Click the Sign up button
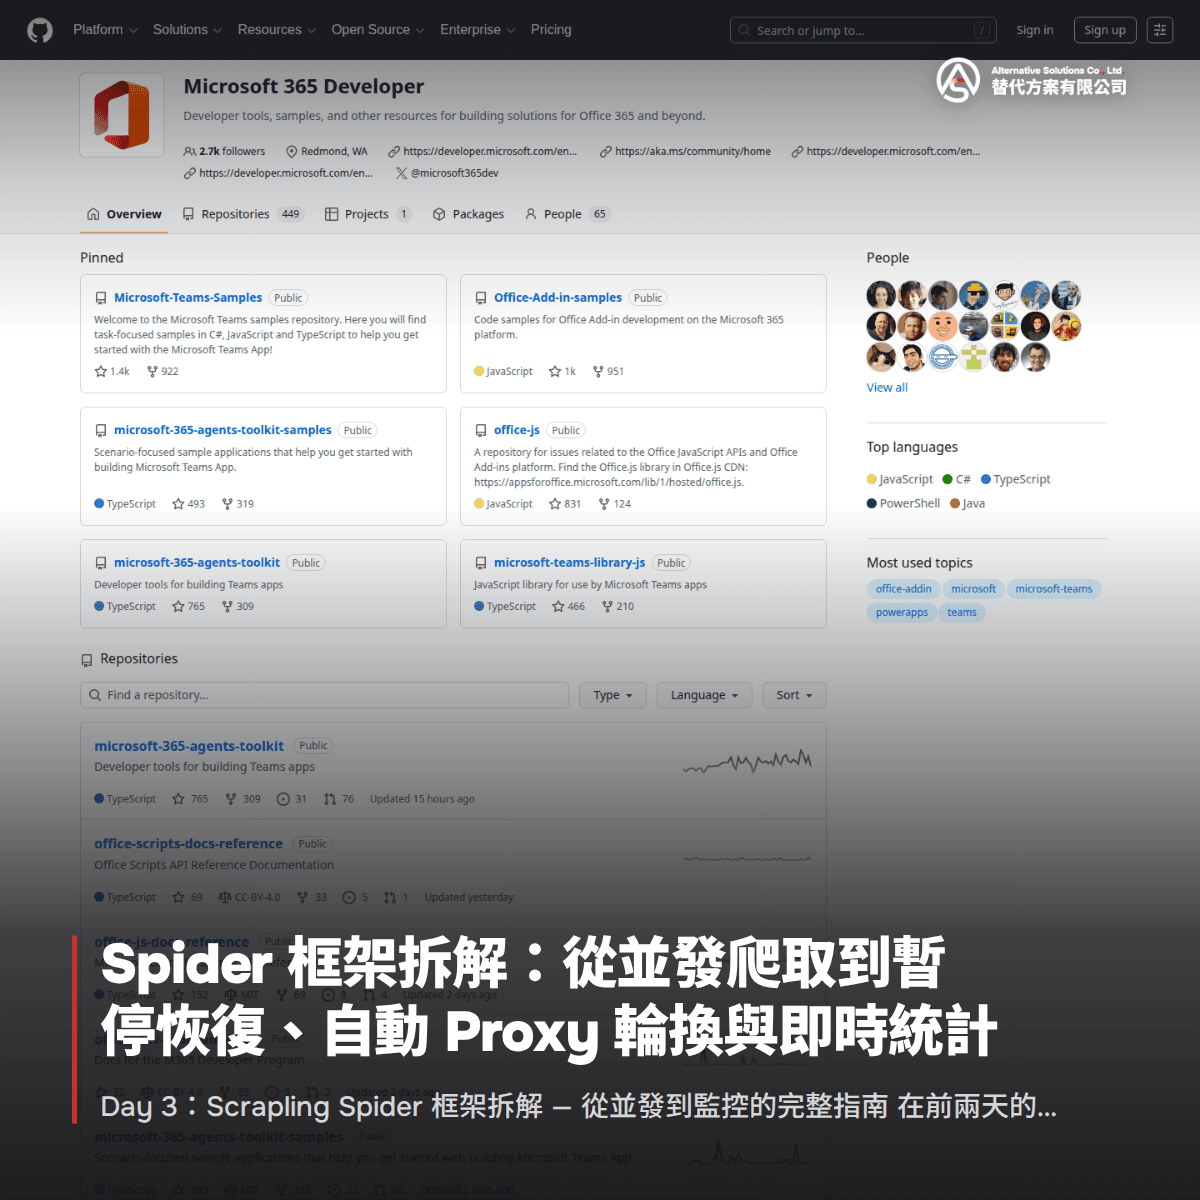Image resolution: width=1200 pixels, height=1200 pixels. [1105, 30]
